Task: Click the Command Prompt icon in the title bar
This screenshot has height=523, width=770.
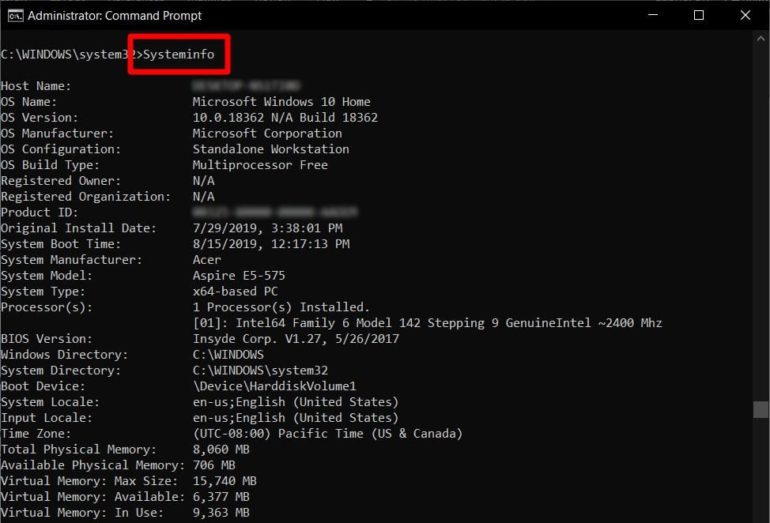Action: click(x=15, y=15)
